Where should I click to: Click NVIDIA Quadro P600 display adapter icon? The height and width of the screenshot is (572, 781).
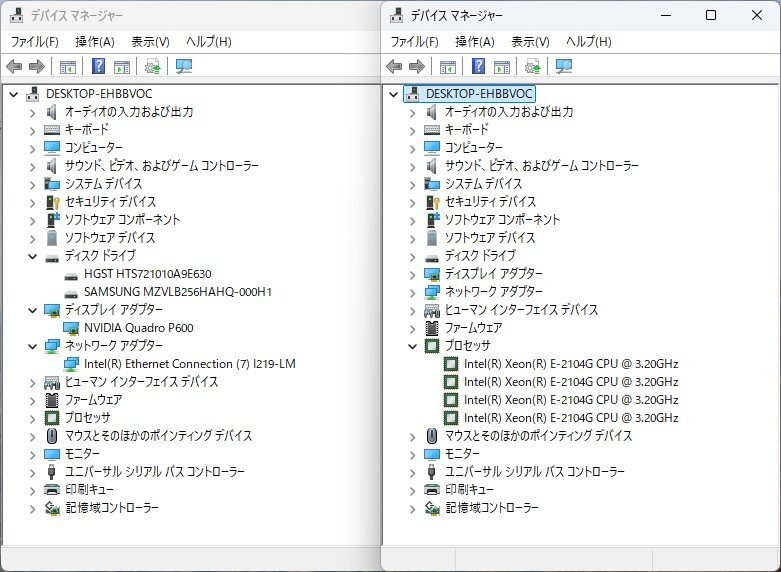pos(71,328)
